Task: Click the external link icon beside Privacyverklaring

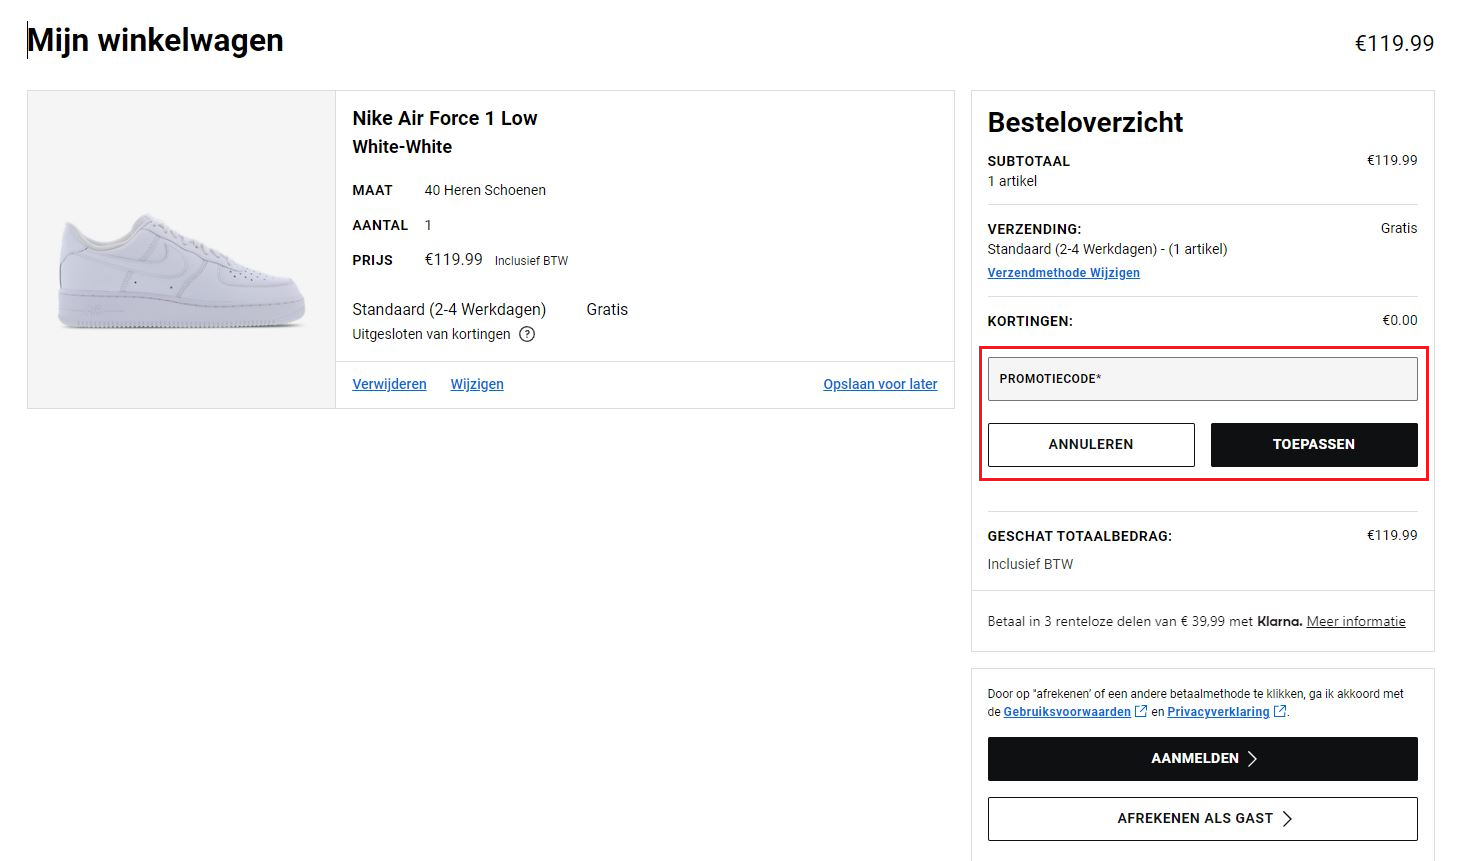Action: (x=1280, y=711)
